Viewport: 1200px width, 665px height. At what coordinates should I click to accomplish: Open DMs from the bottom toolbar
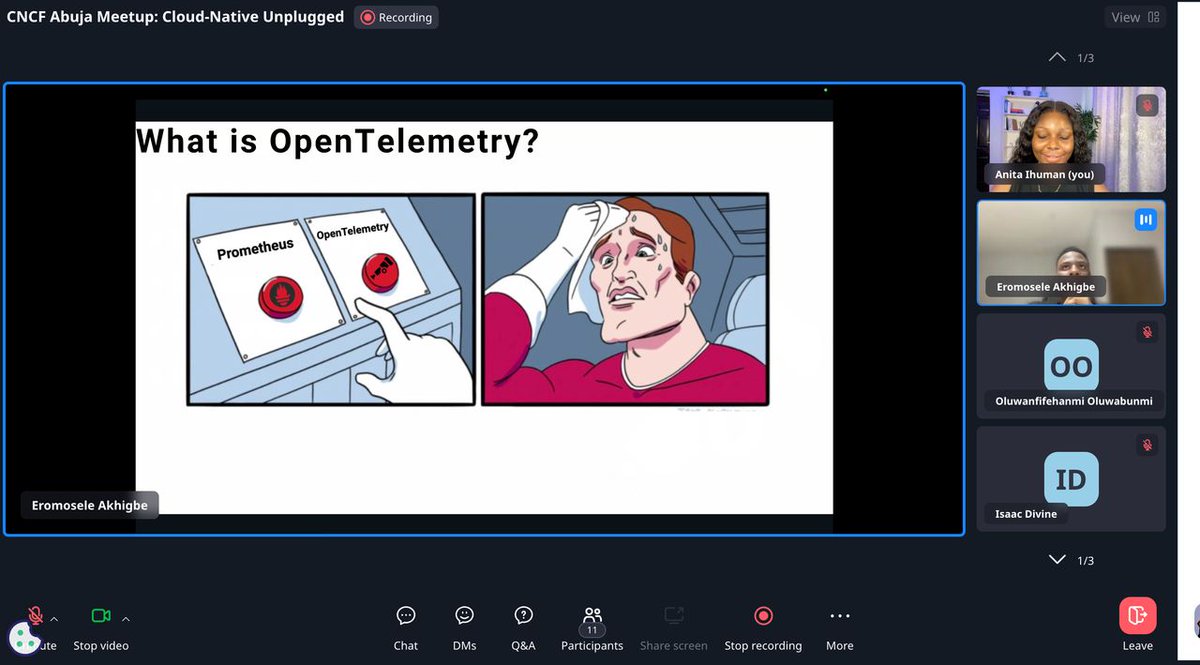click(464, 628)
